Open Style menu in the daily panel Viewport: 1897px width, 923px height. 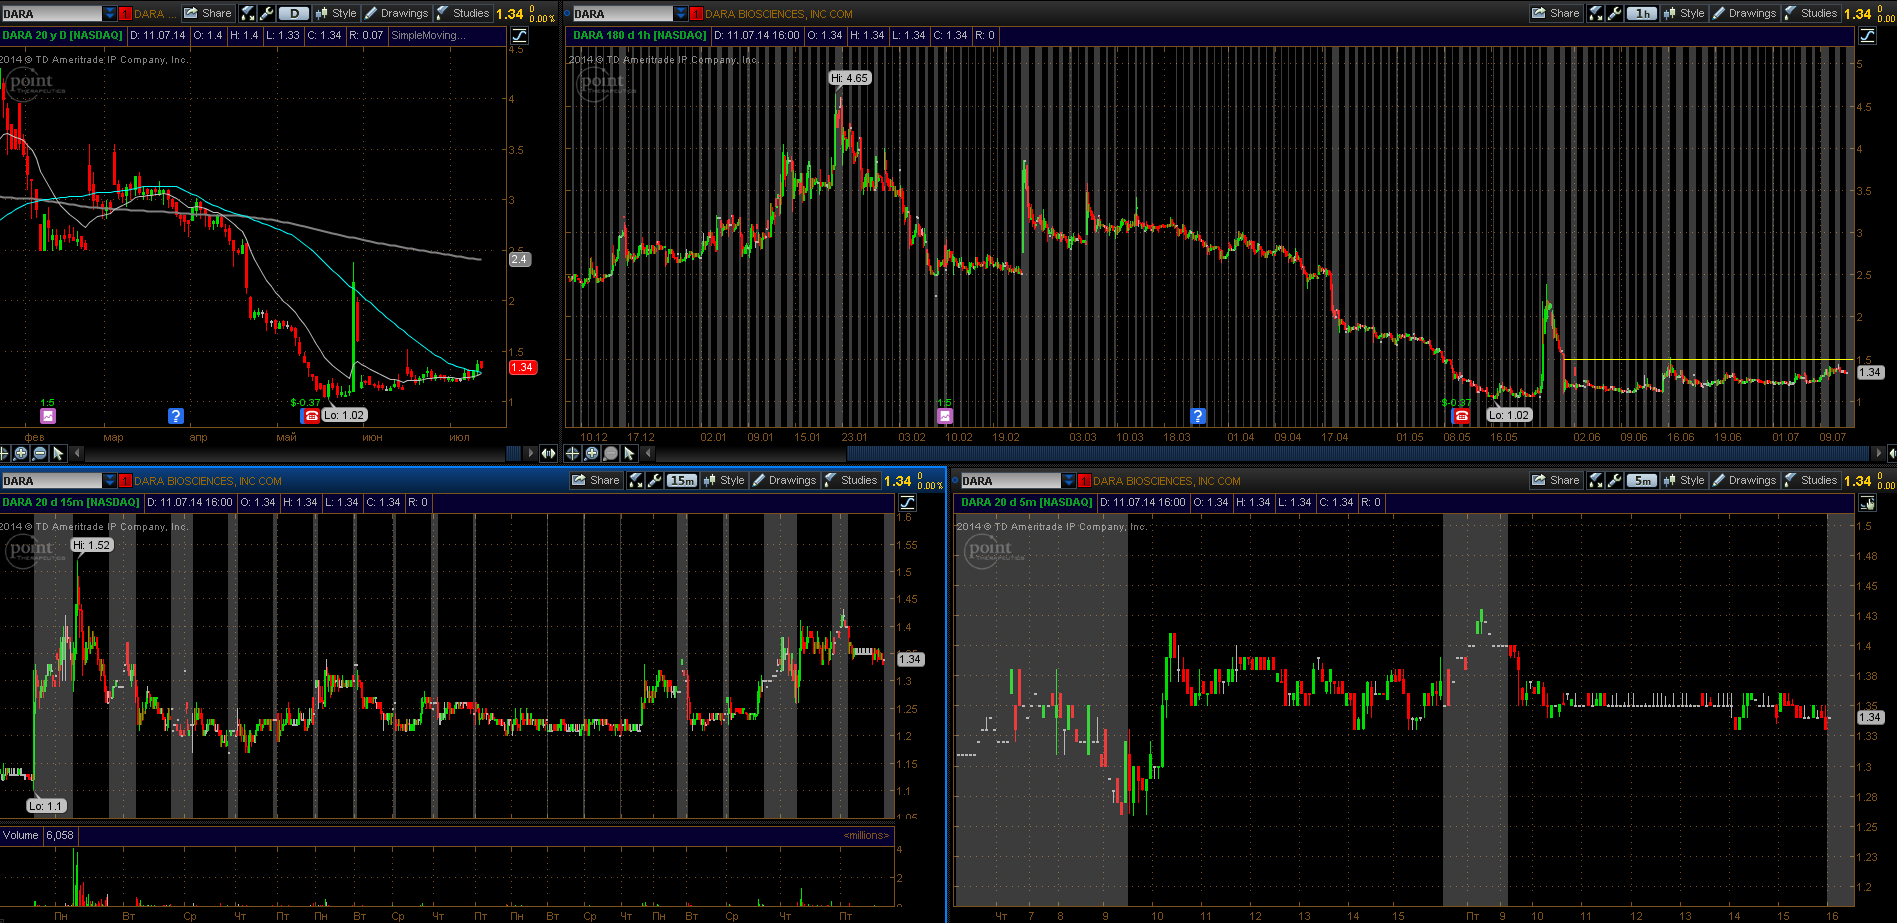[x=336, y=13]
